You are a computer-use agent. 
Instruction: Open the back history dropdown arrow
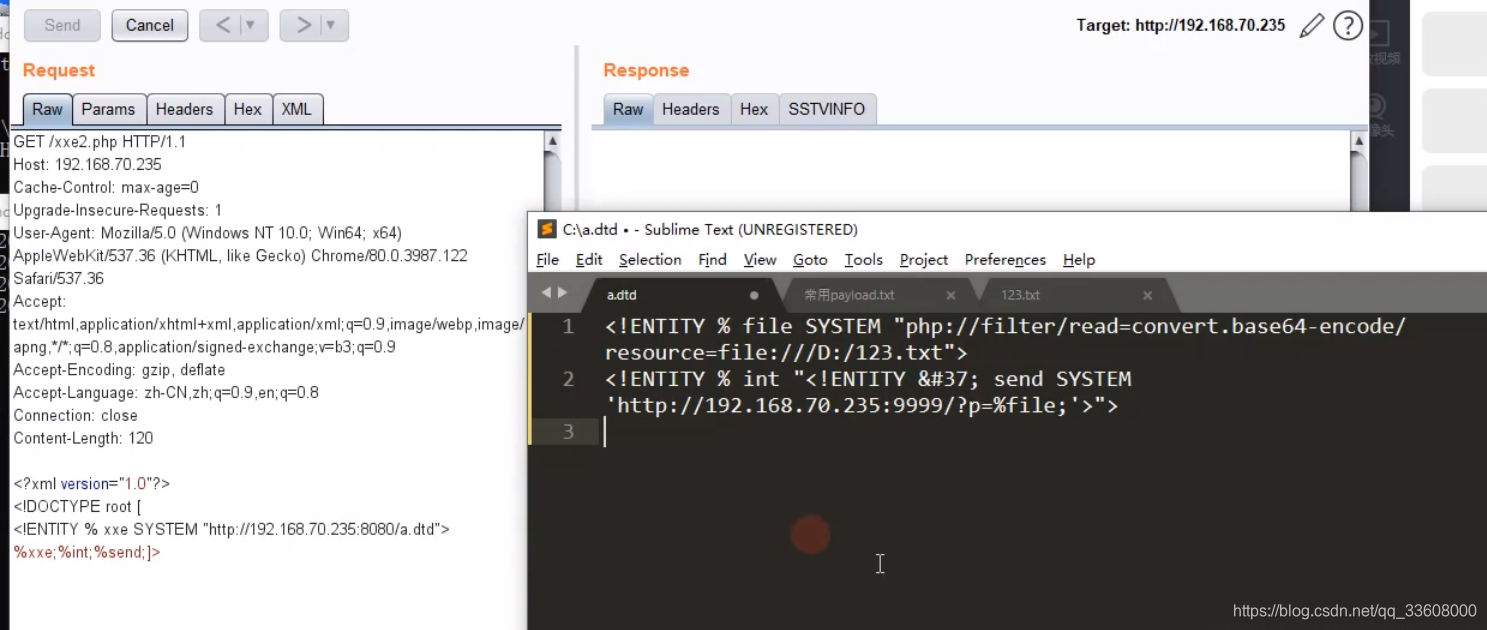point(251,26)
